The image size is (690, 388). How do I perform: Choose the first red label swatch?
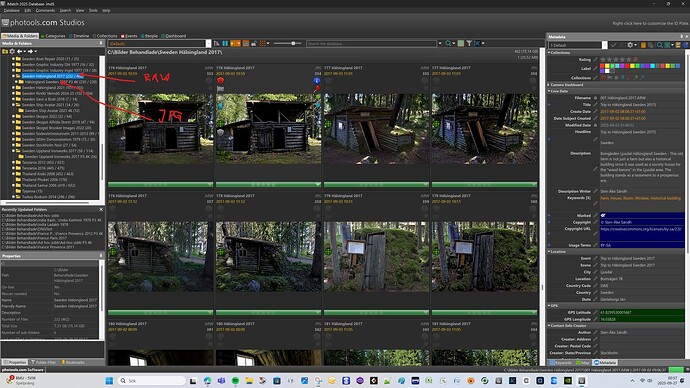click(x=602, y=66)
